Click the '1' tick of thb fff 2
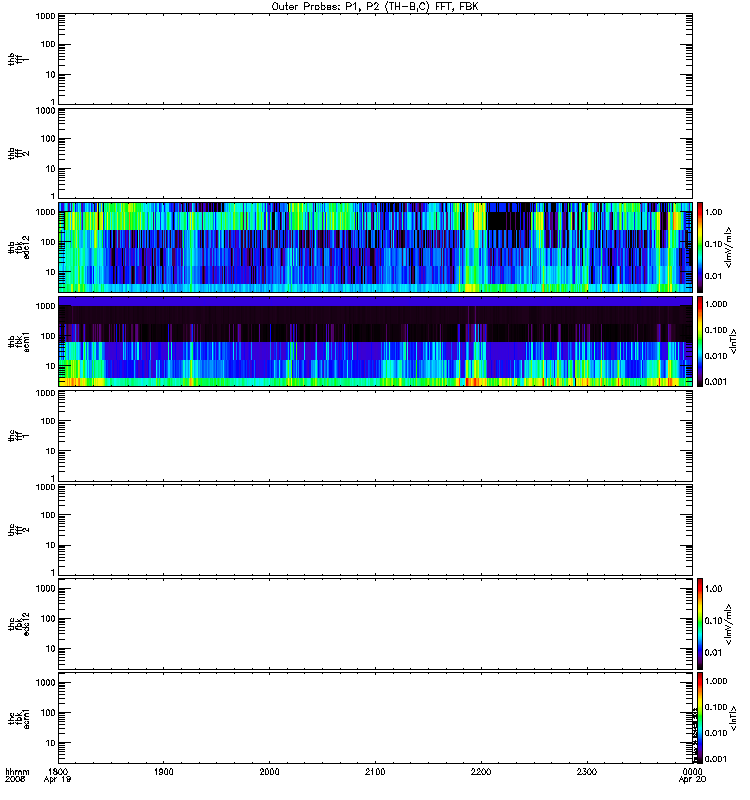 click(53, 196)
